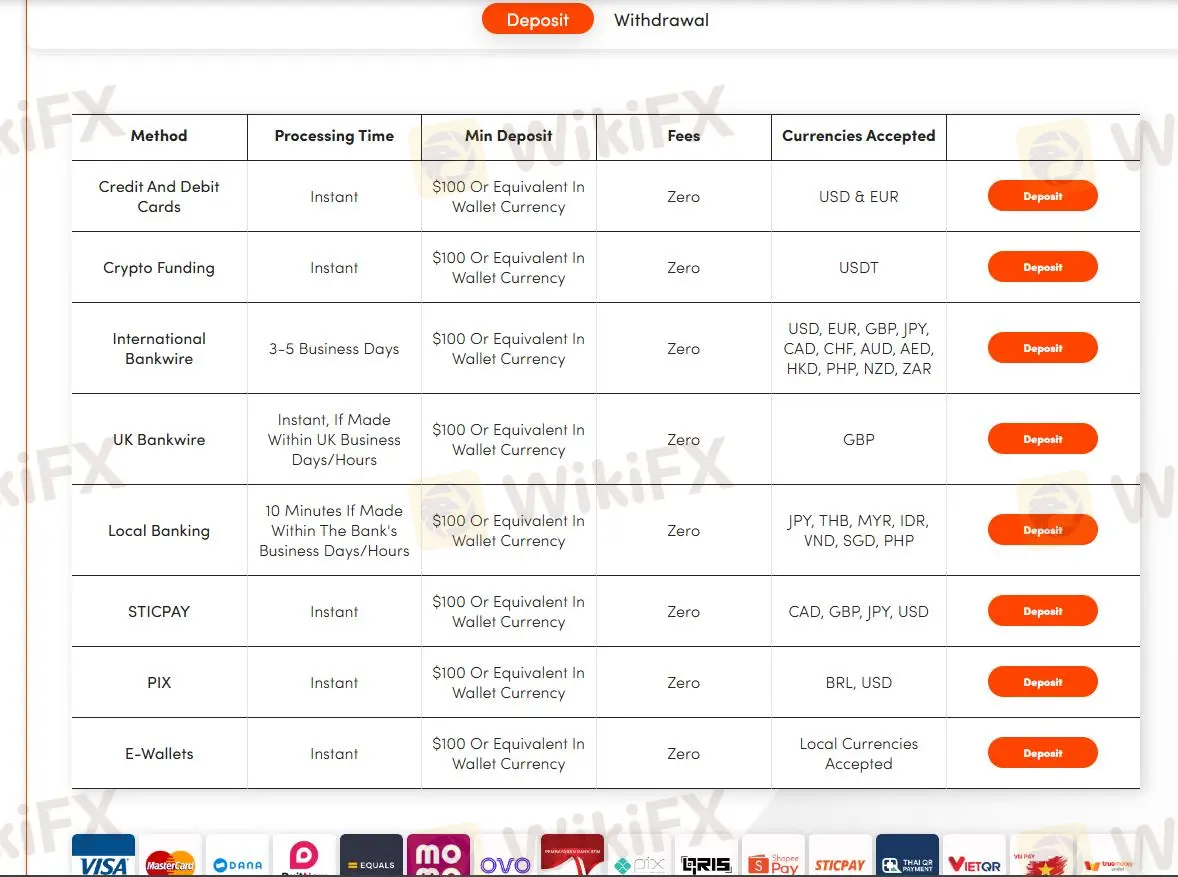Click Deposit in the UK Bankwire row
The width and height of the screenshot is (1178, 877).
1043,439
